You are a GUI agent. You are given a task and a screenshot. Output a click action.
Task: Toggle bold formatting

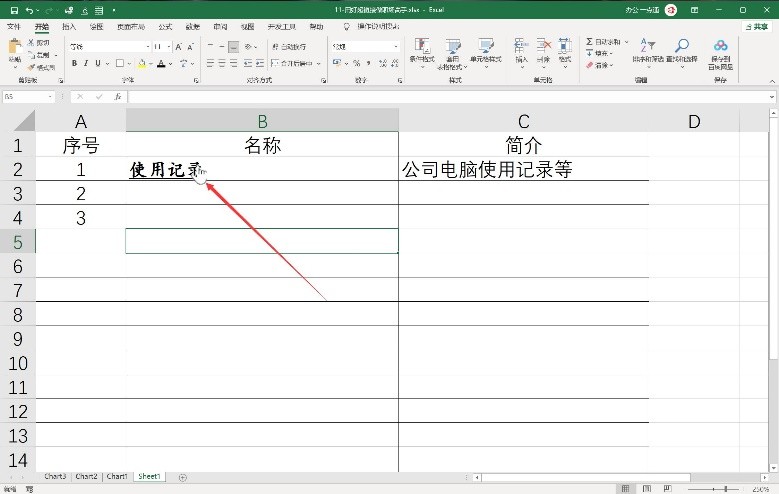coord(74,63)
